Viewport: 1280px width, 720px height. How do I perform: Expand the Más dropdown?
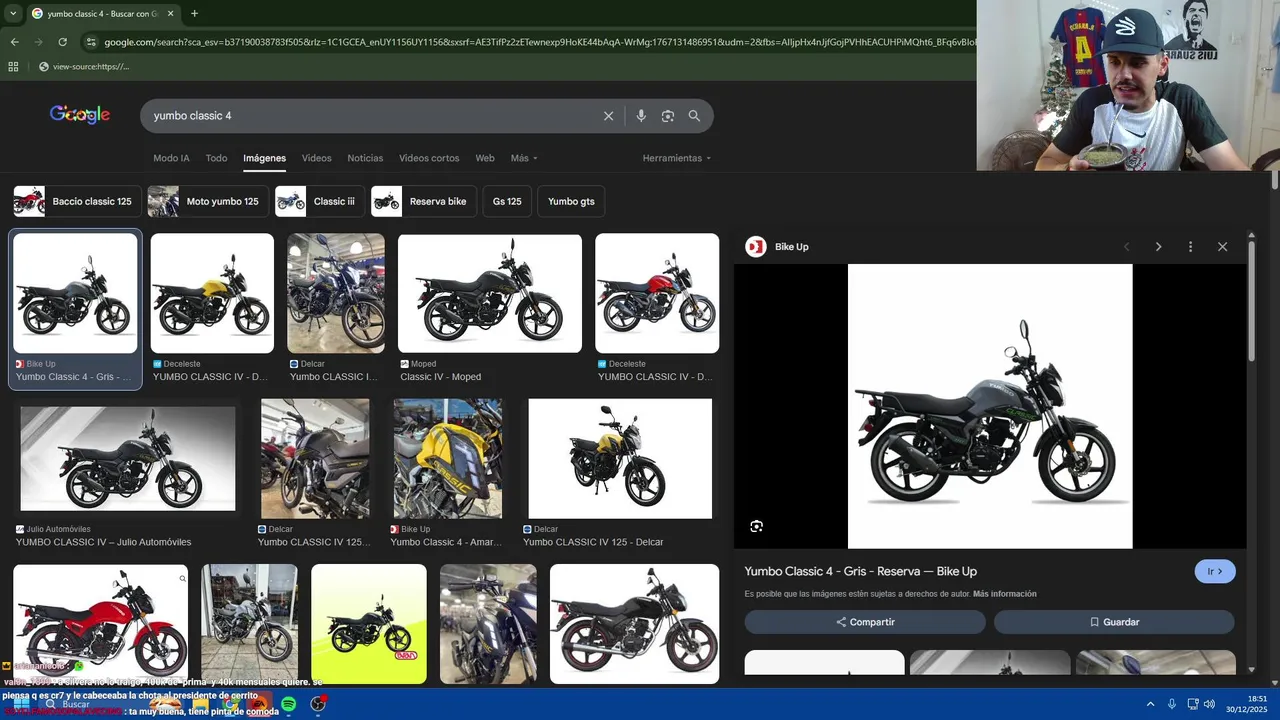524,158
